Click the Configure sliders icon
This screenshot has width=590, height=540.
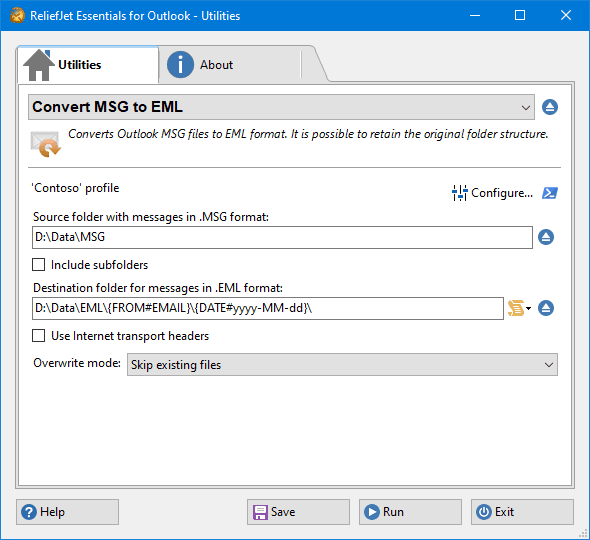click(460, 193)
